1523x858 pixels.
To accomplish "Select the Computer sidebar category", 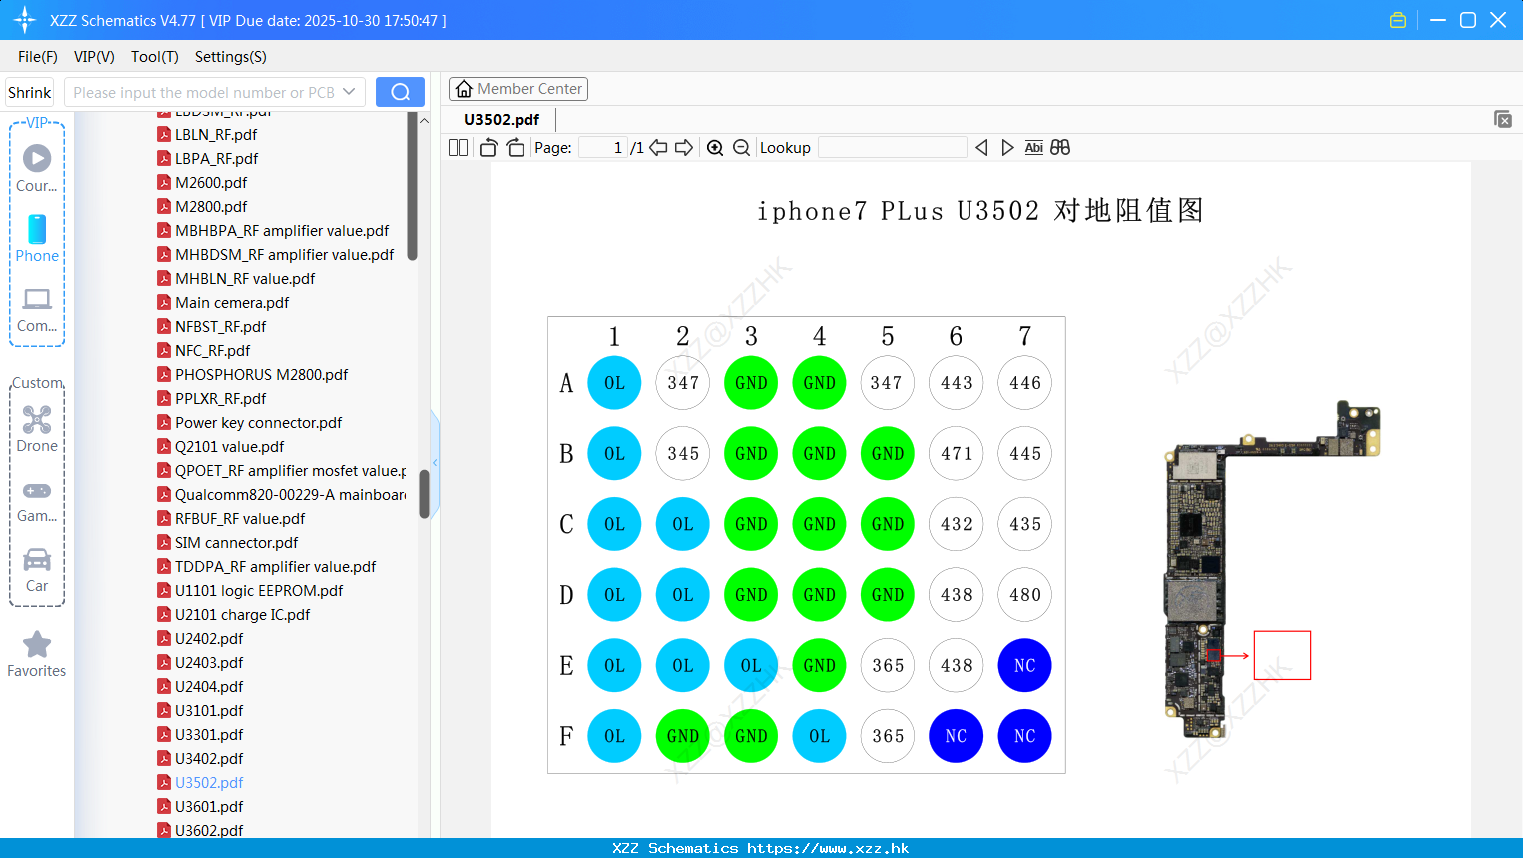I will point(37,309).
